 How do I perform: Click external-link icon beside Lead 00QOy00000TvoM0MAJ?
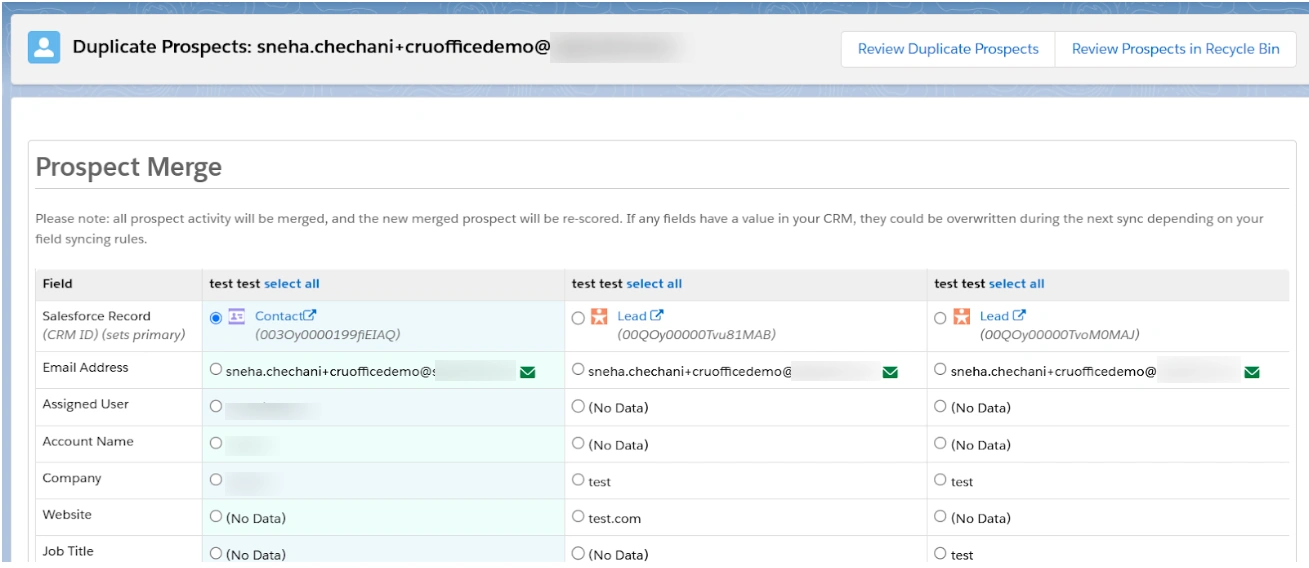tap(1019, 316)
